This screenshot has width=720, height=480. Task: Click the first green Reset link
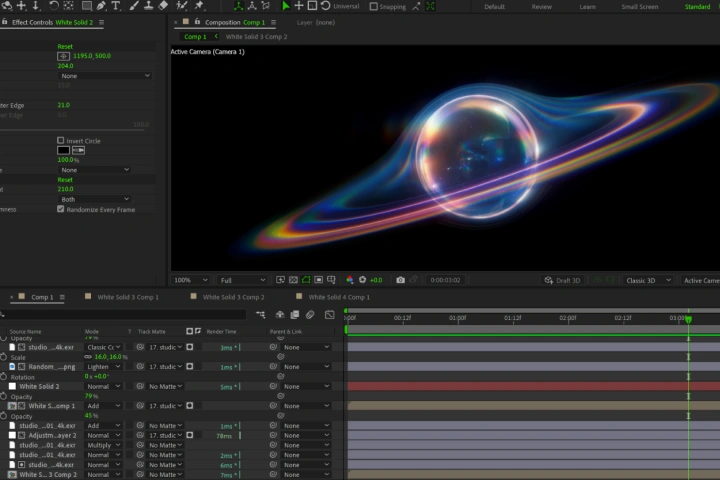tap(65, 46)
